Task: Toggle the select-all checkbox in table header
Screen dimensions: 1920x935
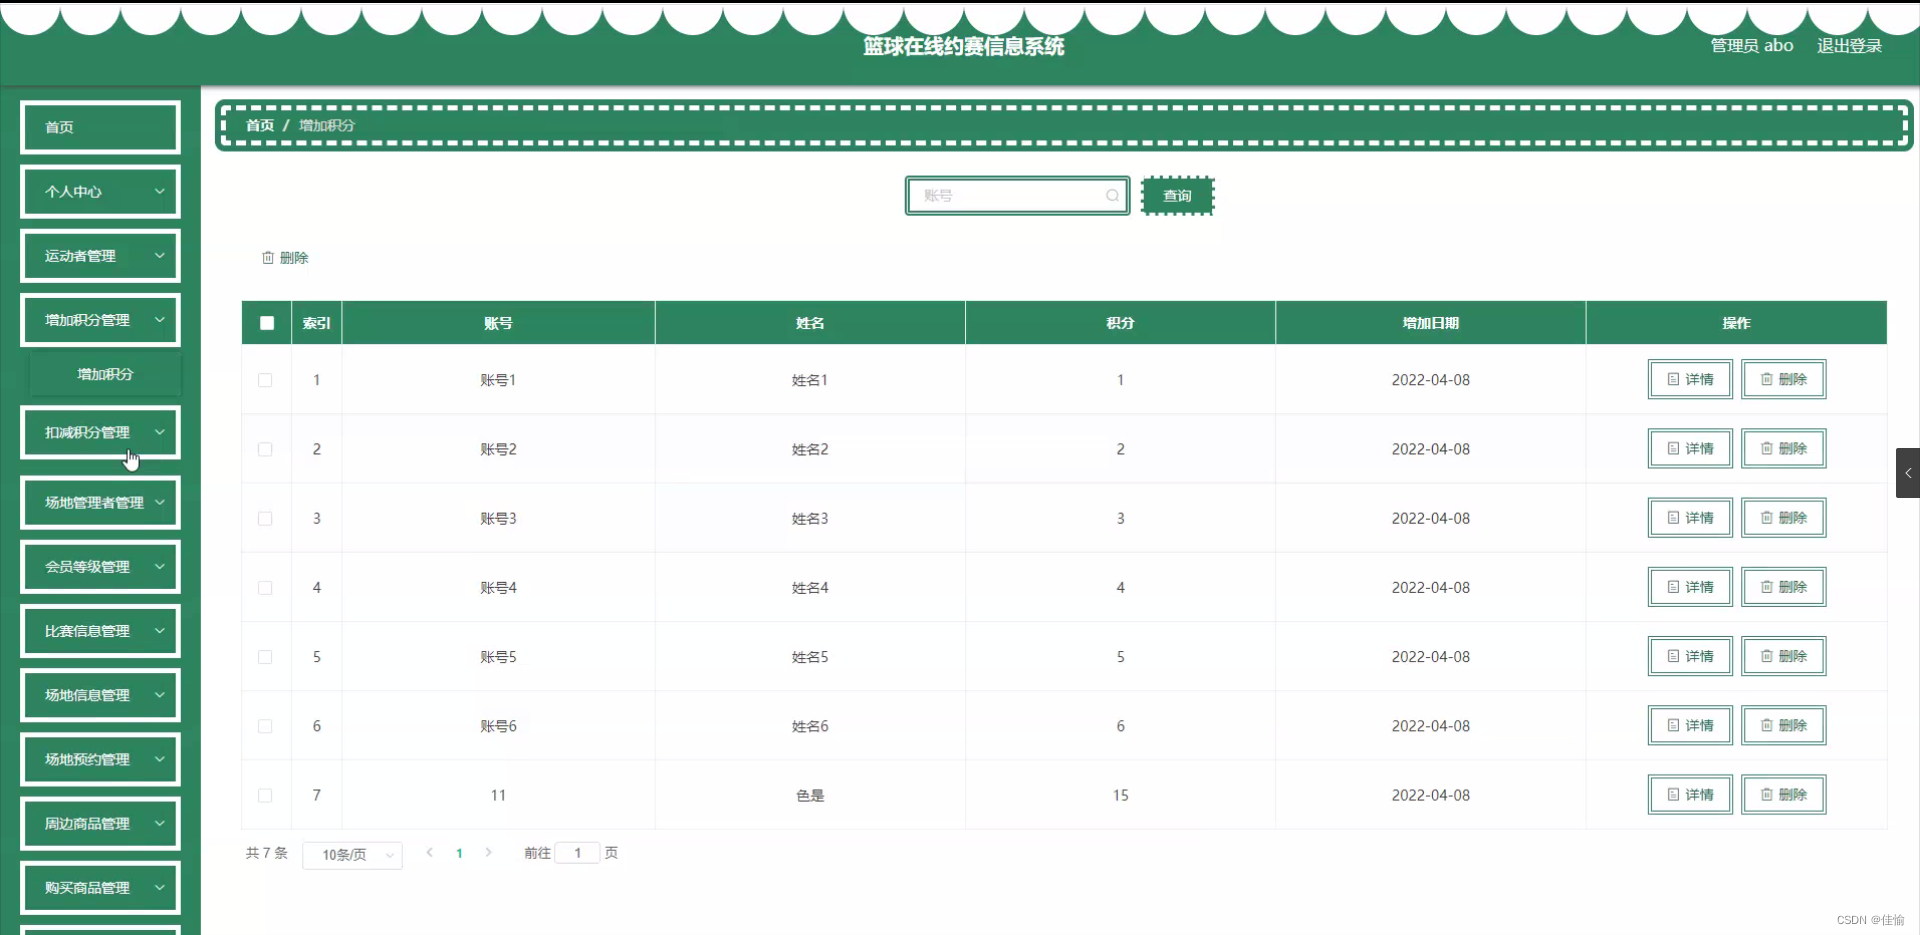Action: point(265,322)
